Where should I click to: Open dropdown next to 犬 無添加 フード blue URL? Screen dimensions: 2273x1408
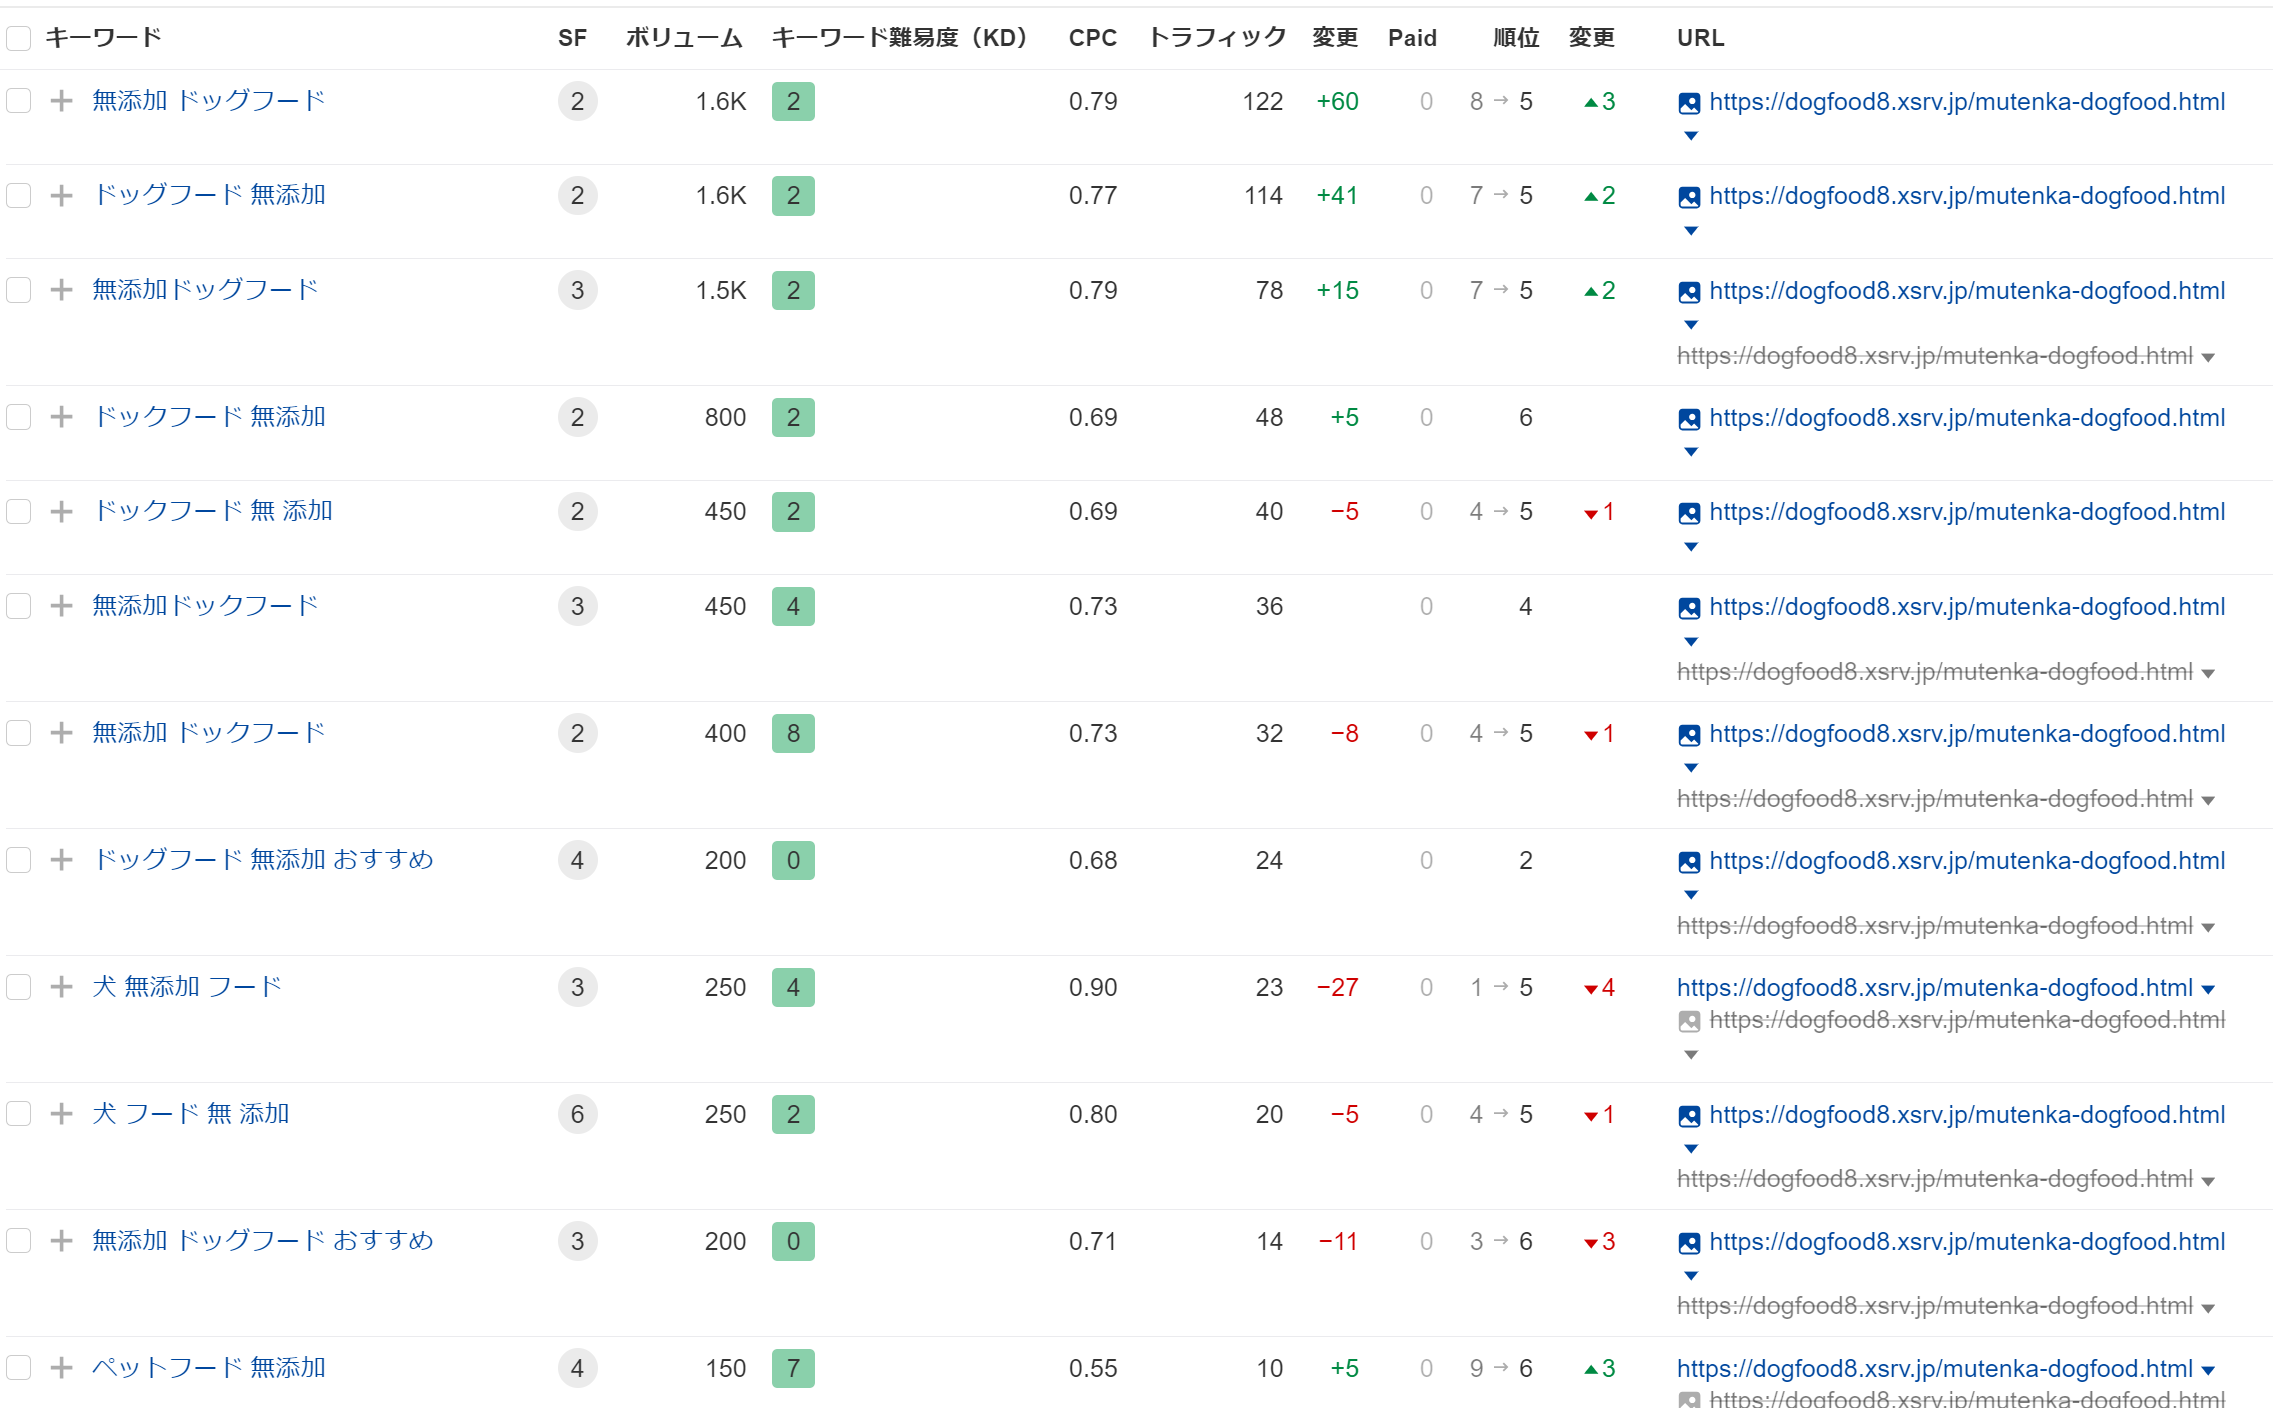[2208, 989]
